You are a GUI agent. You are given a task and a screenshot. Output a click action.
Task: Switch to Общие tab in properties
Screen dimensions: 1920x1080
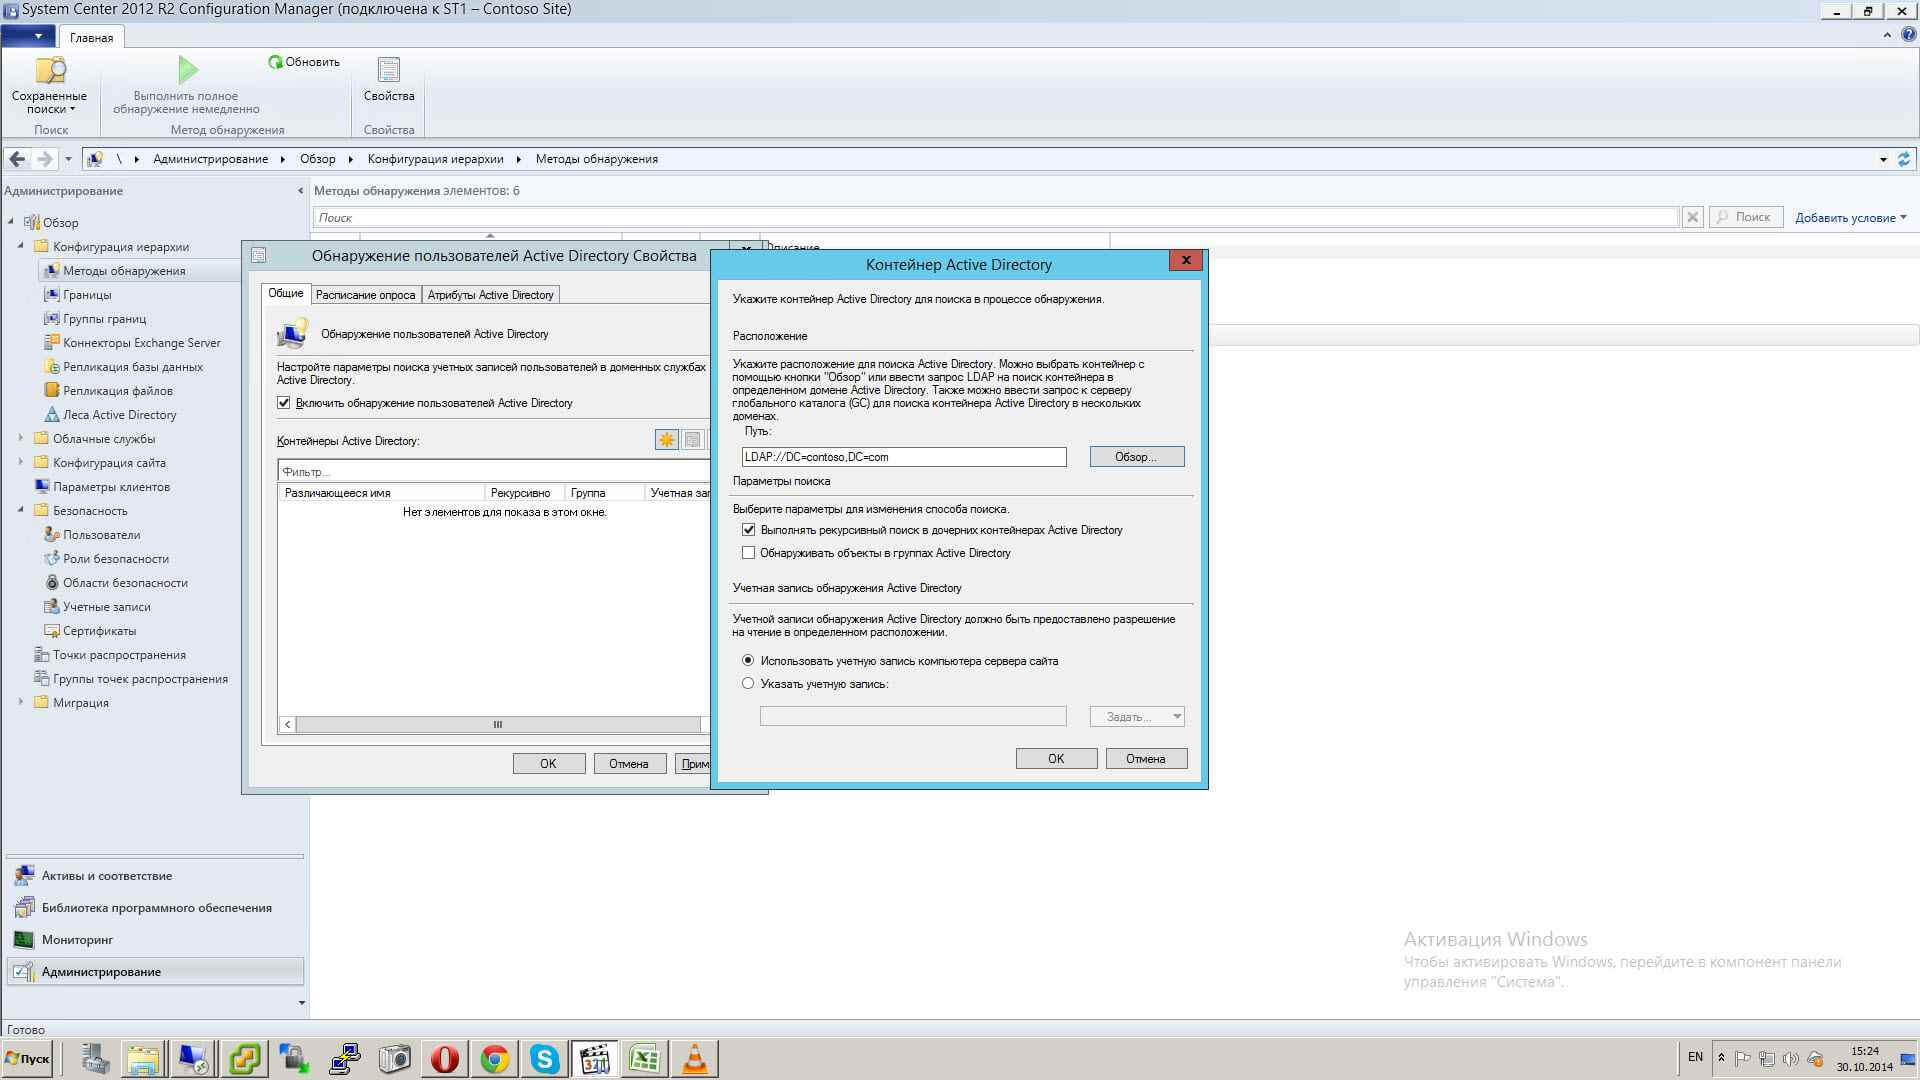285,293
